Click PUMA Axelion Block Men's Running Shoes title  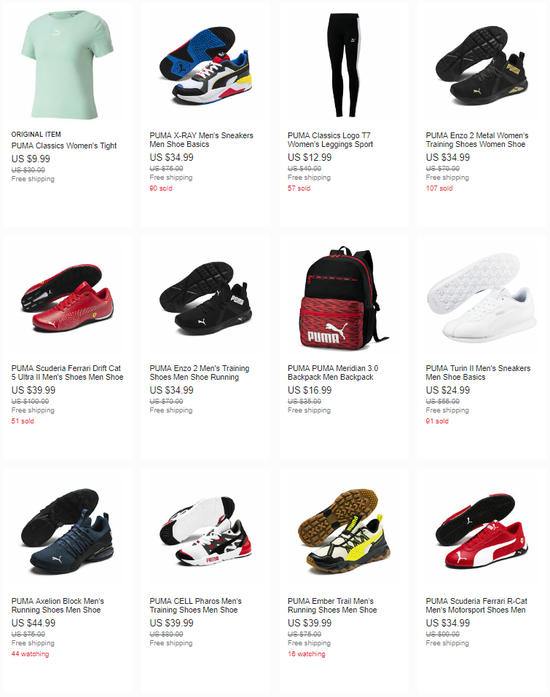(58, 605)
